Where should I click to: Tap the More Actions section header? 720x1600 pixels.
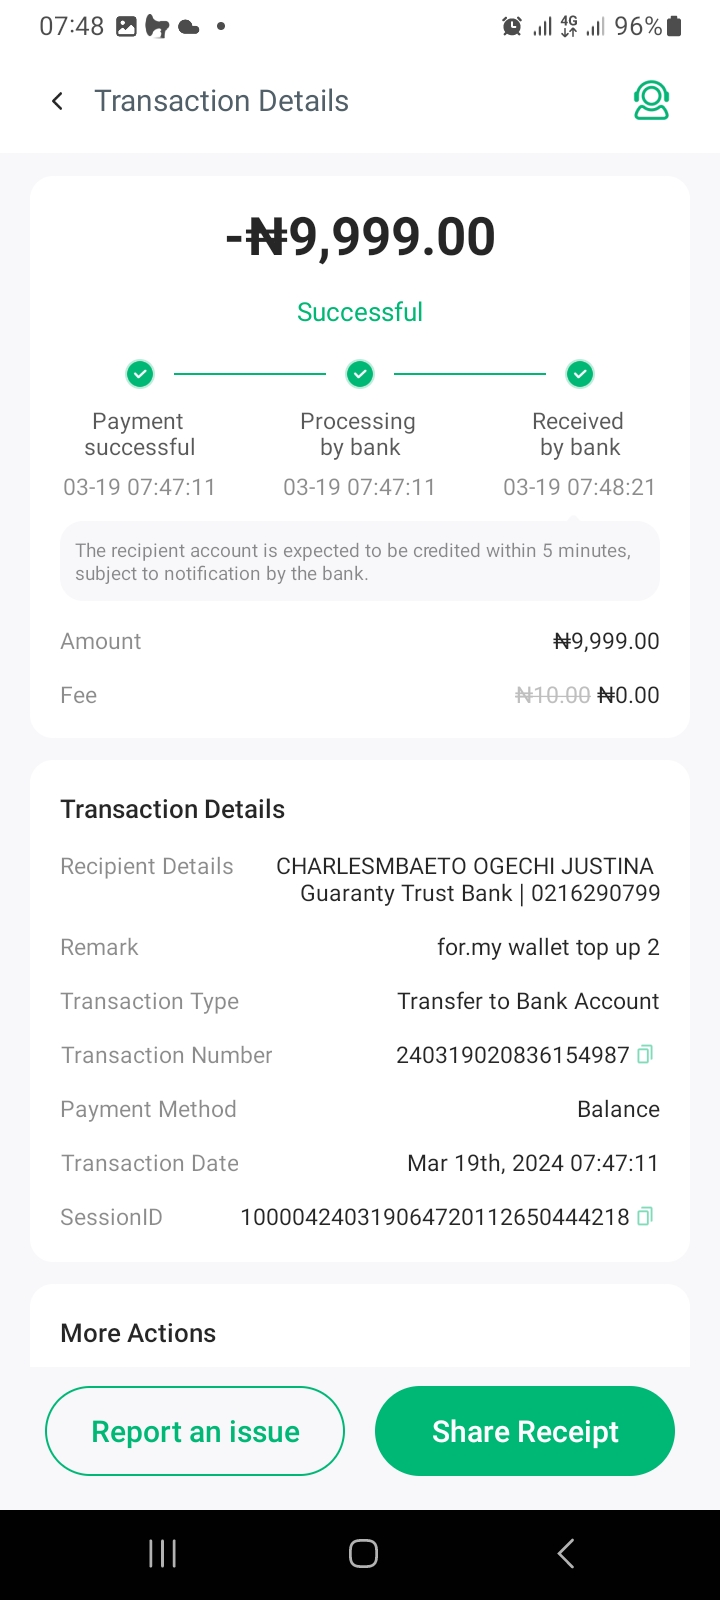pyautogui.click(x=138, y=1333)
